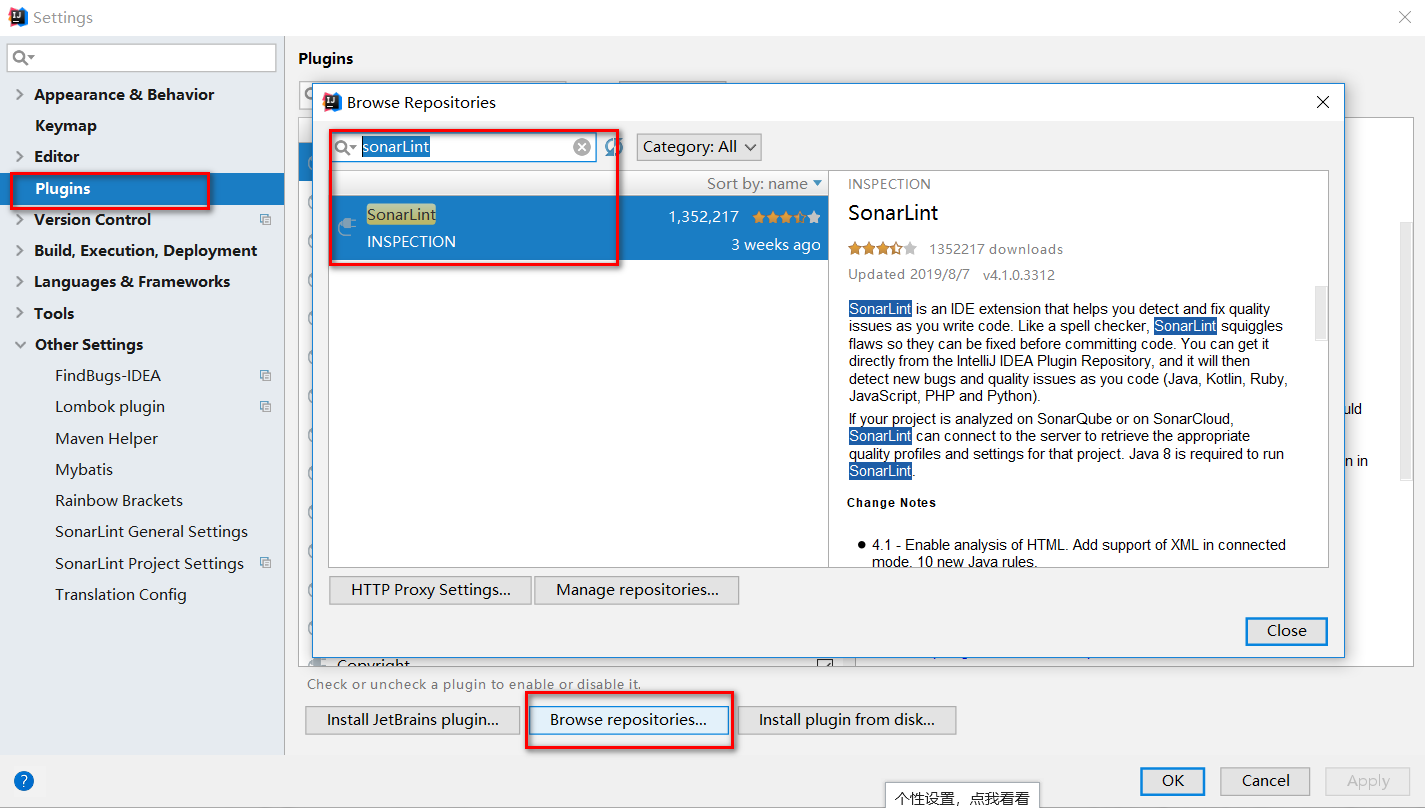Click the copy icon beside FindBugs-IDEA

tap(265, 376)
